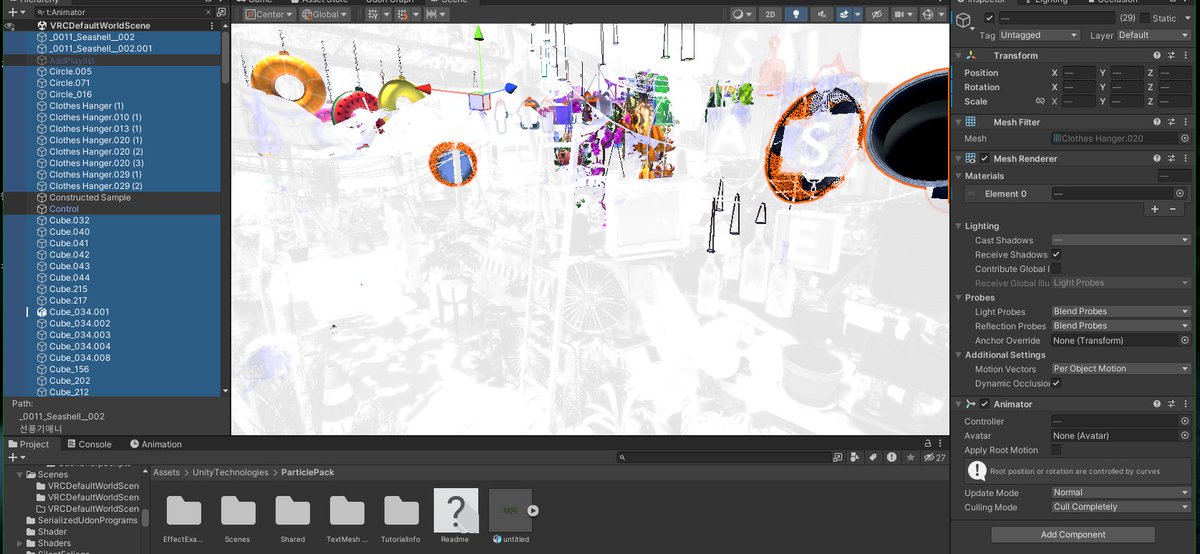1200x554 pixels.
Task: Add material slot with plus button
Action: click(x=1155, y=209)
